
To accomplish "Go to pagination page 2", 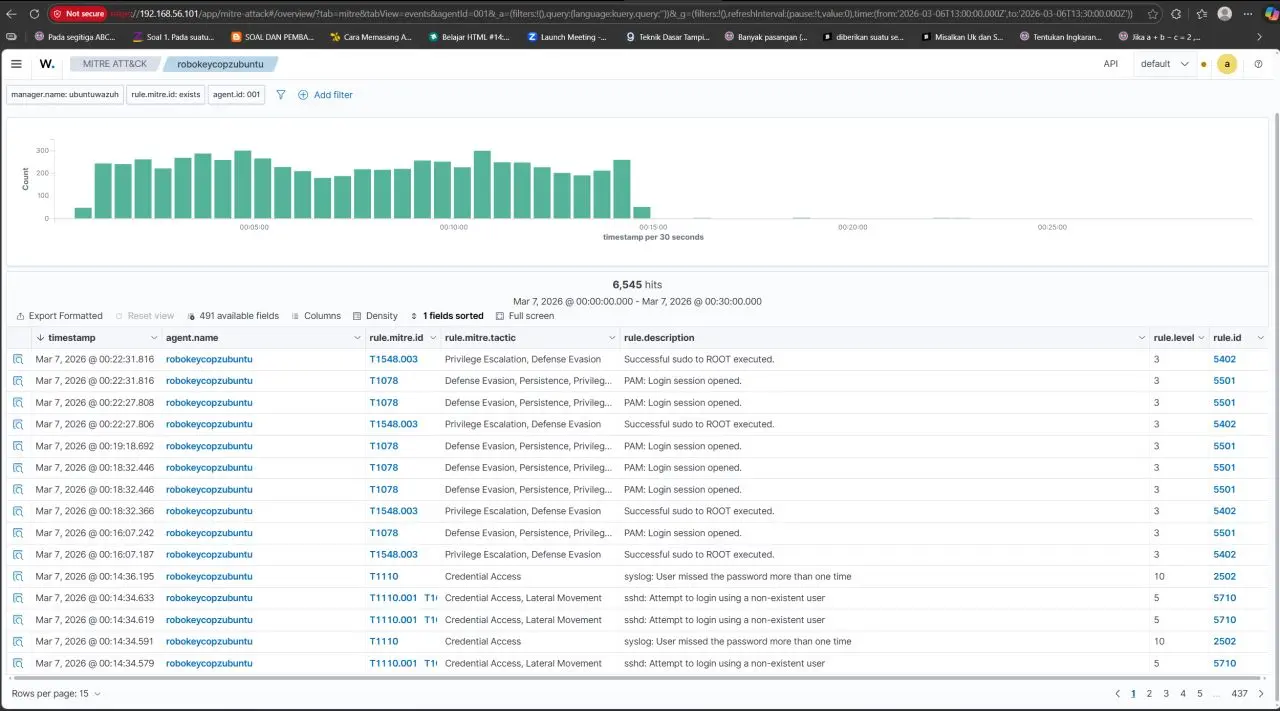I will click(1149, 693).
